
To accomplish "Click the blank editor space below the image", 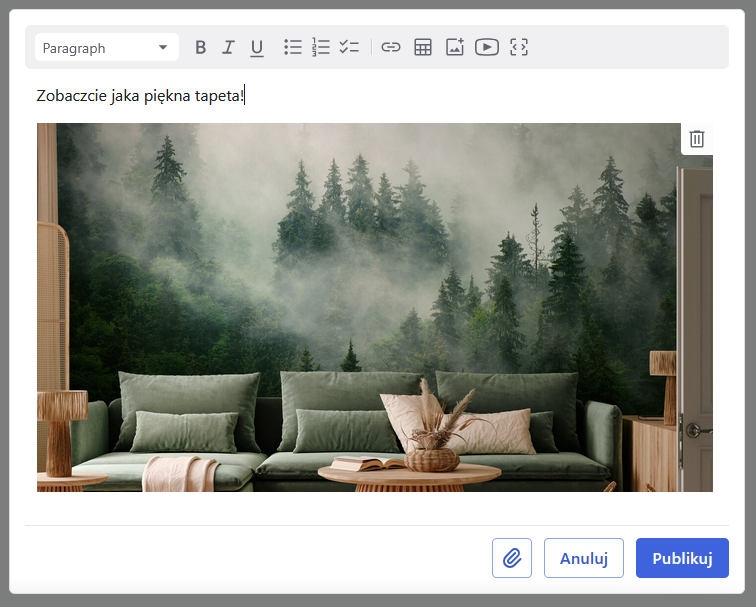I will pyautogui.click(x=374, y=508).
